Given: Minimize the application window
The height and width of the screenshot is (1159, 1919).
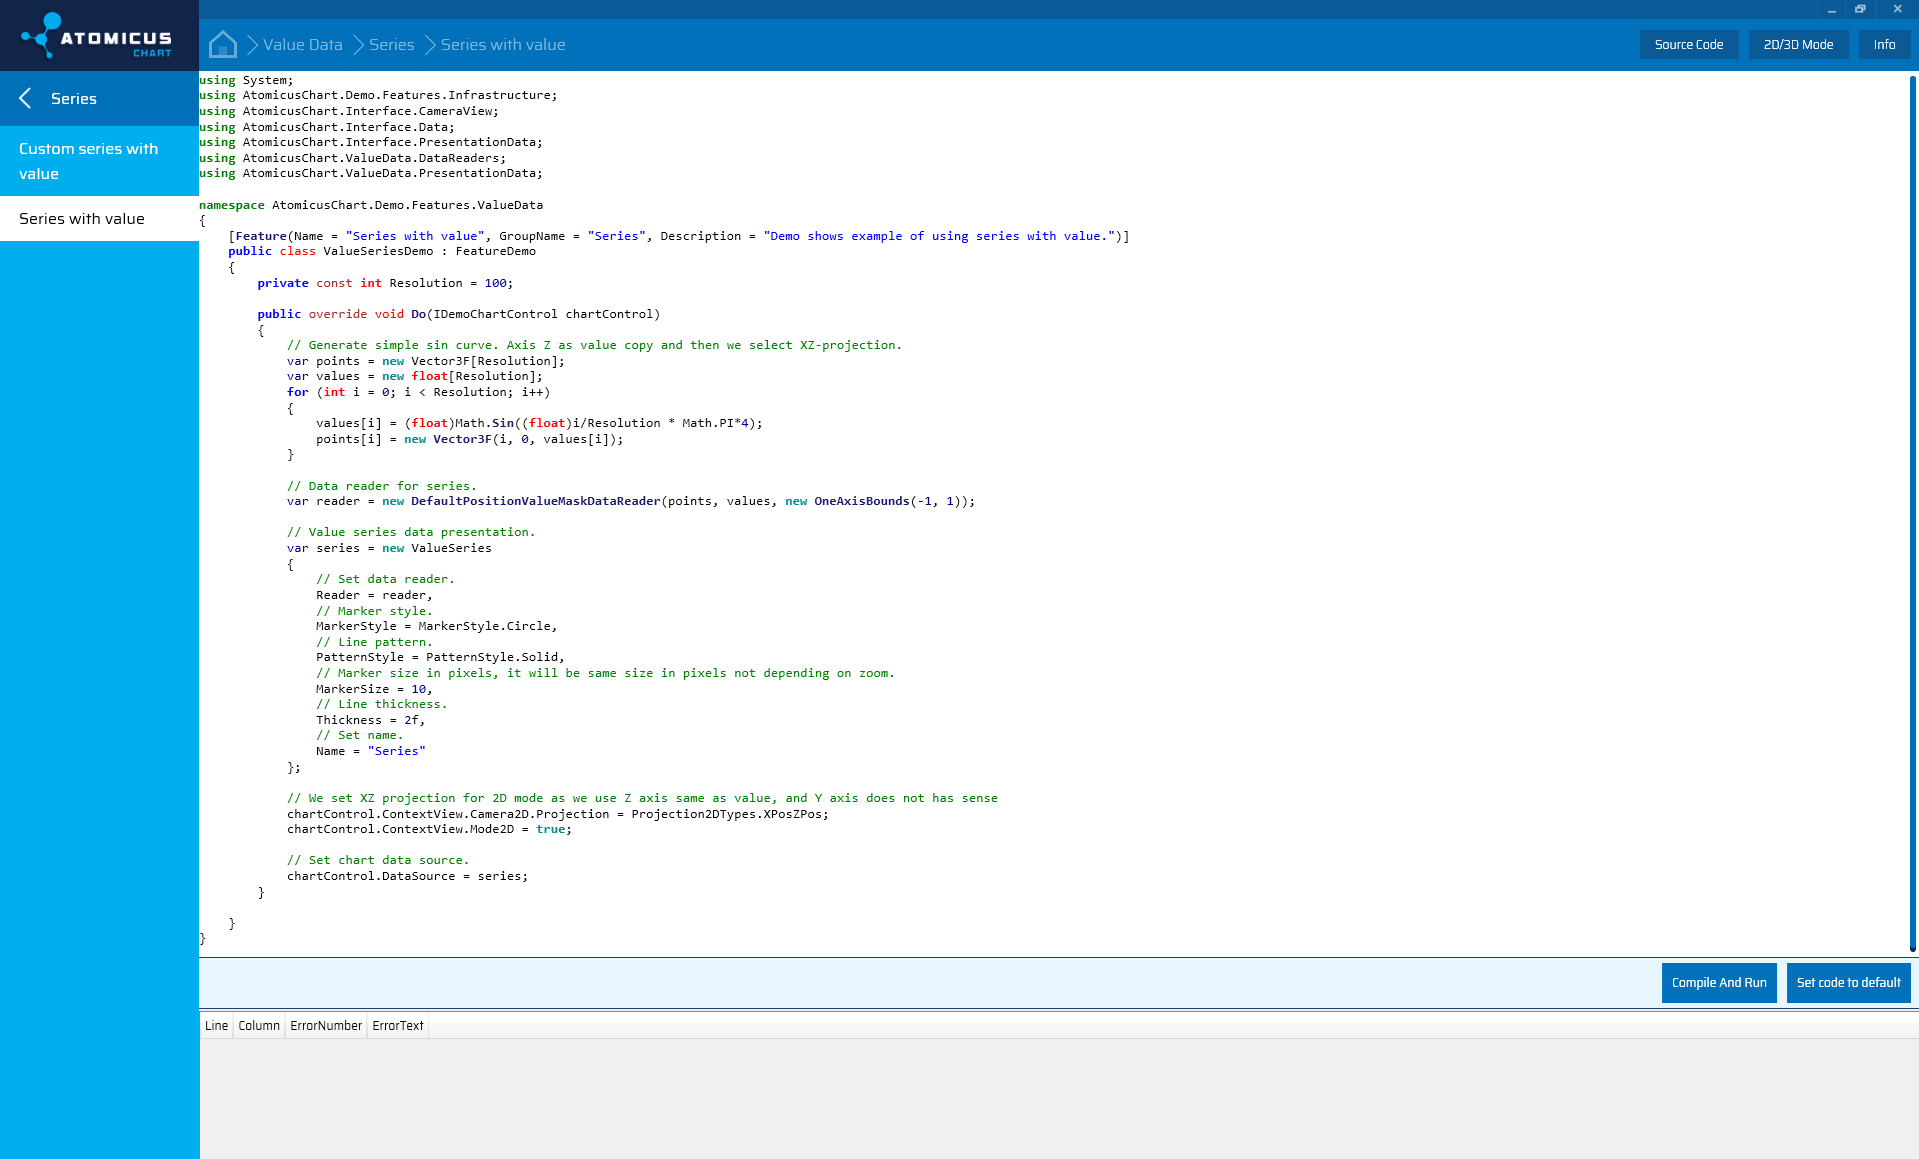Looking at the screenshot, I should (x=1831, y=10).
